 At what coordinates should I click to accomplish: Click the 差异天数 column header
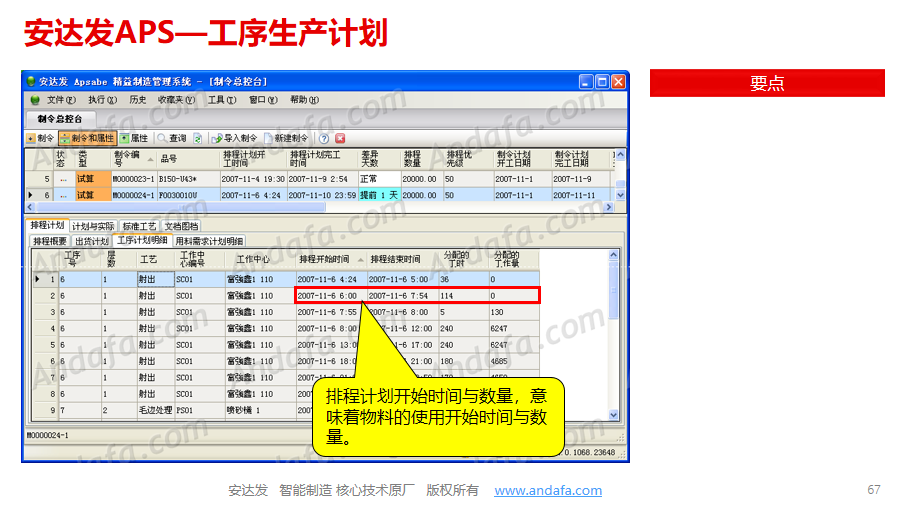(x=379, y=158)
